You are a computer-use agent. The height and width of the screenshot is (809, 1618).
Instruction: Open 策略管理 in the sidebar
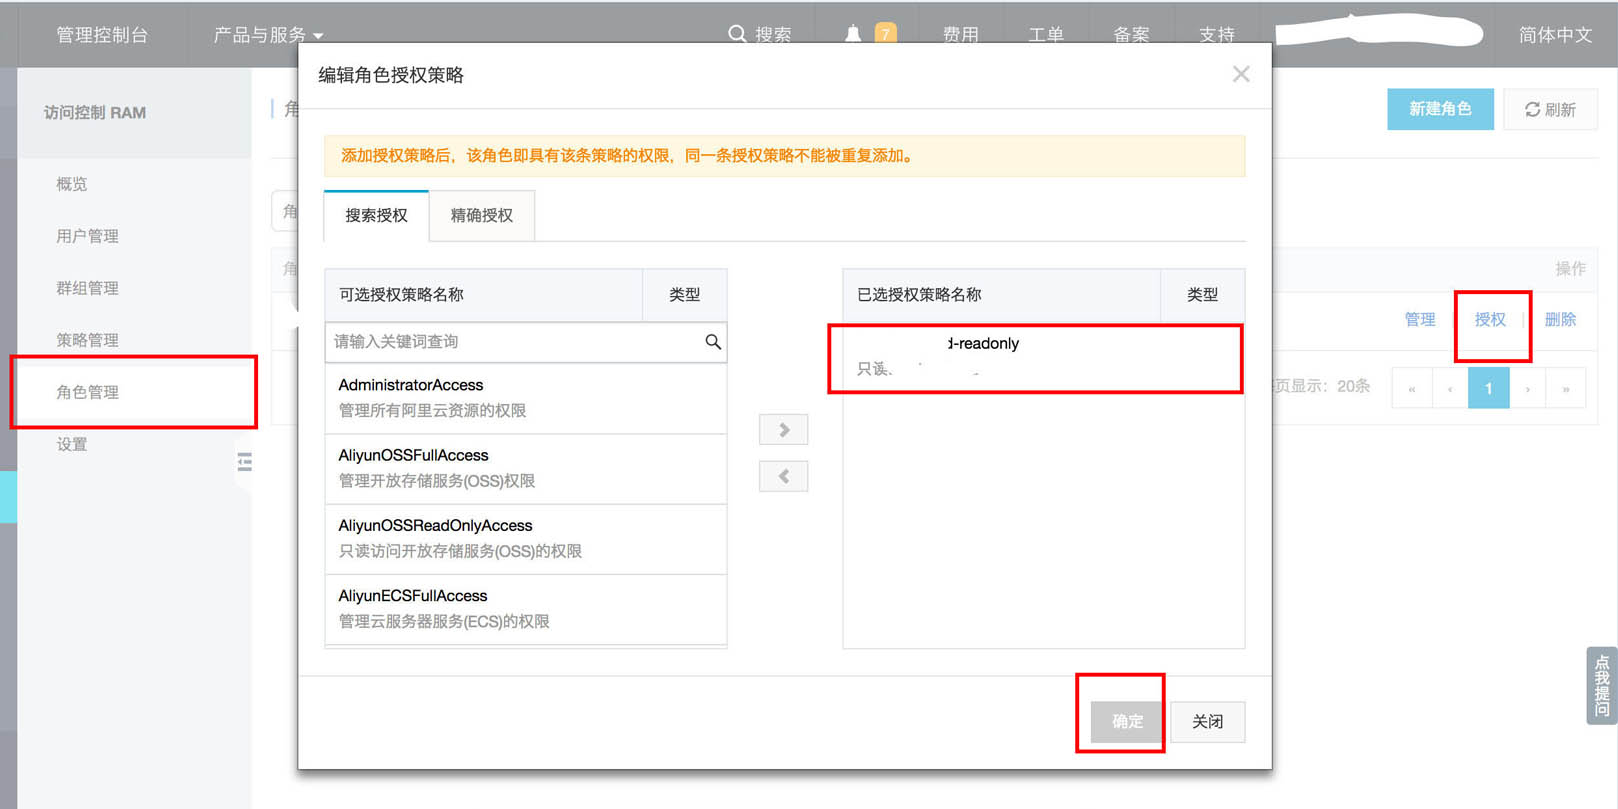[x=88, y=340]
